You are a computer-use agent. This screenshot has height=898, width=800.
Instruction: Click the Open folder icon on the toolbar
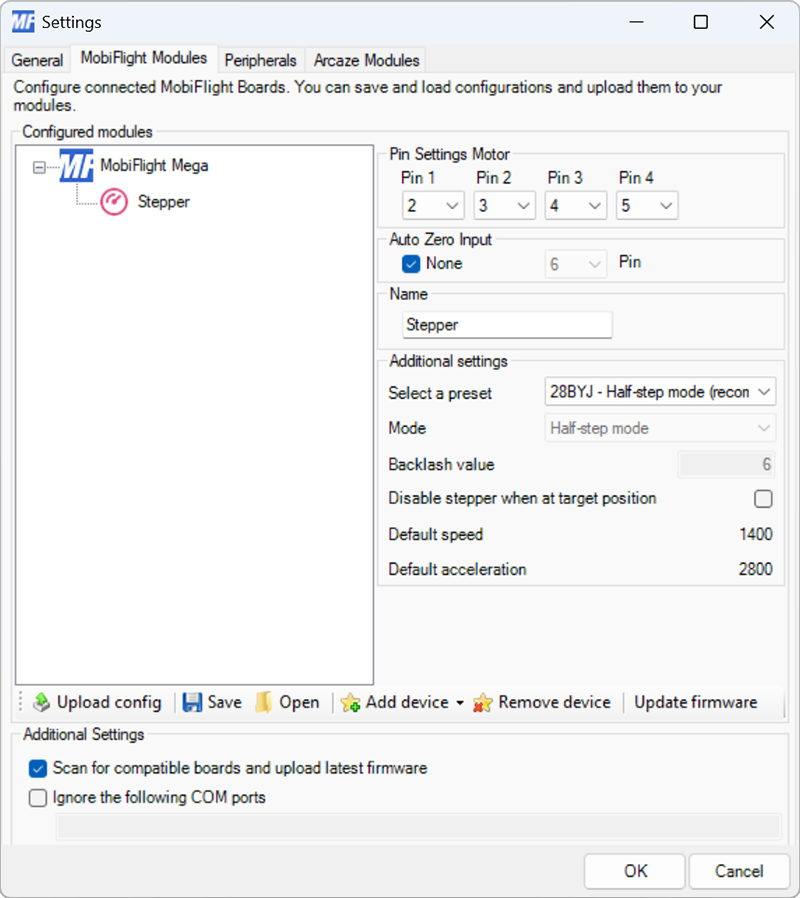[x=262, y=702]
